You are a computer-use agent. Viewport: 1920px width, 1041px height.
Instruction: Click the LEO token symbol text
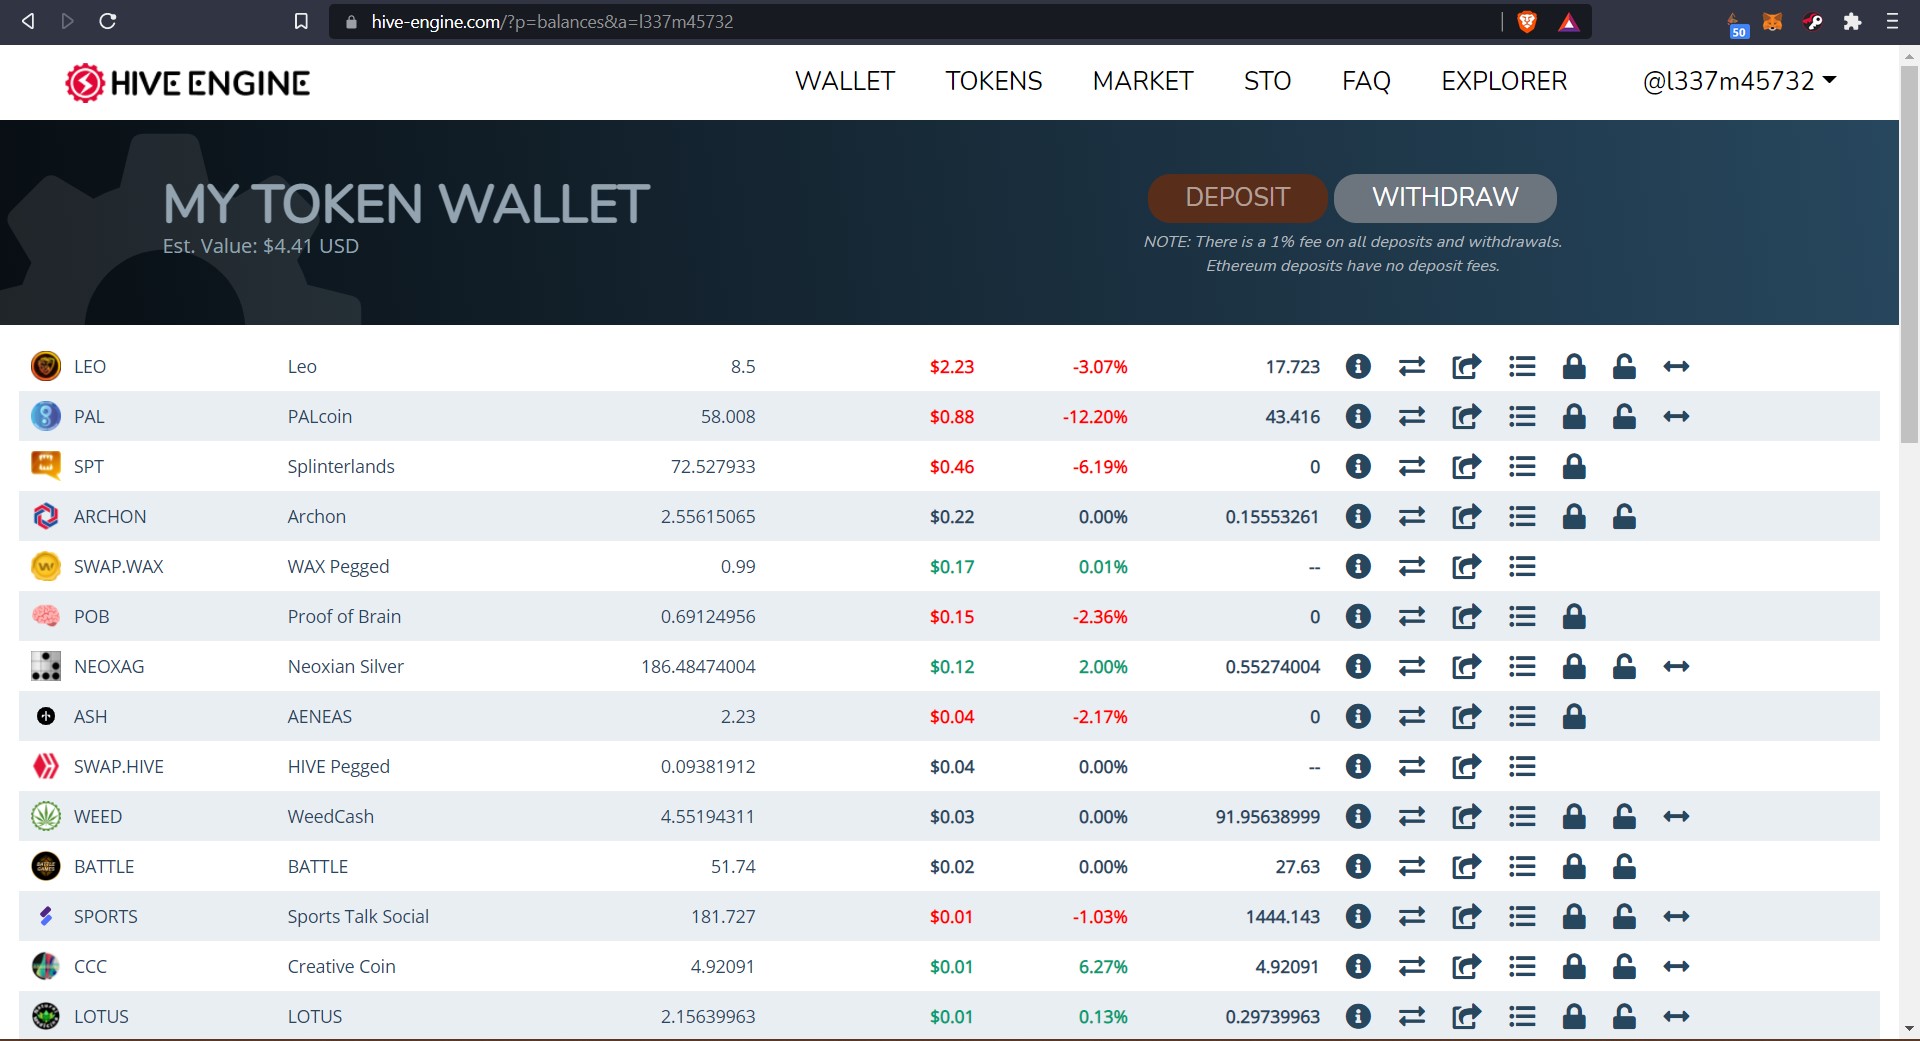(x=90, y=367)
